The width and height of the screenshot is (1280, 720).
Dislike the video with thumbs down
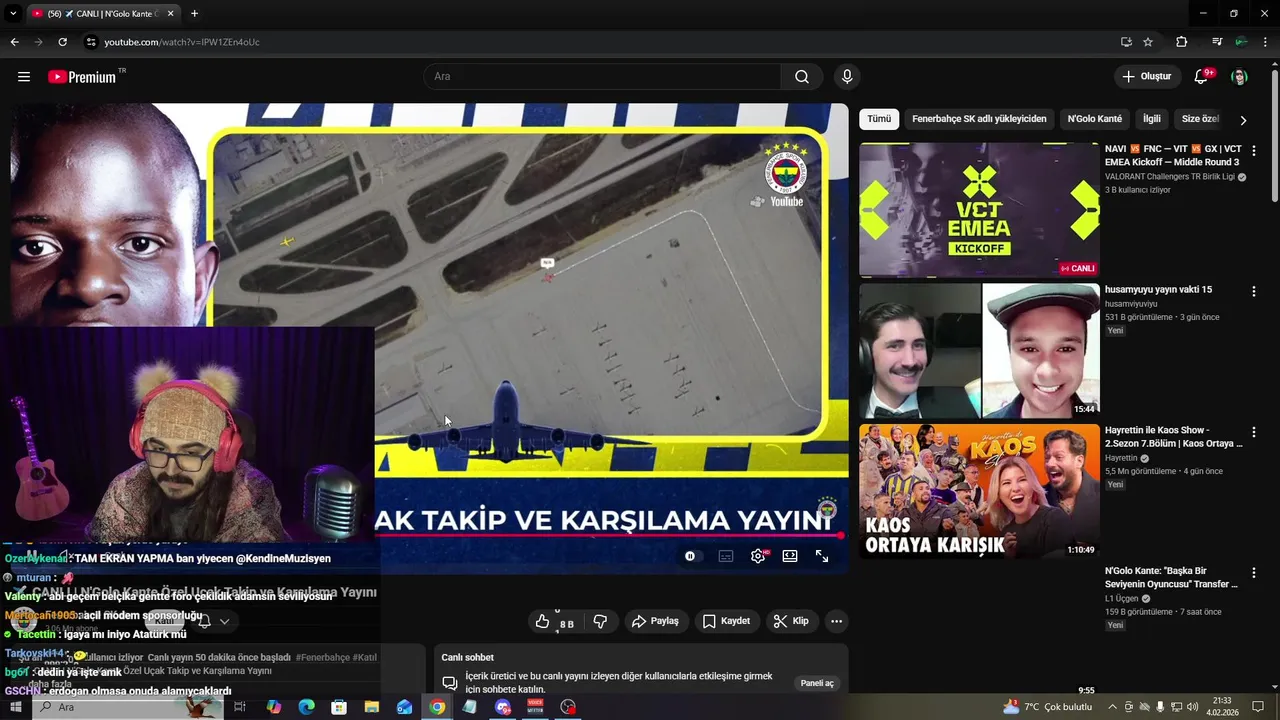pos(600,621)
